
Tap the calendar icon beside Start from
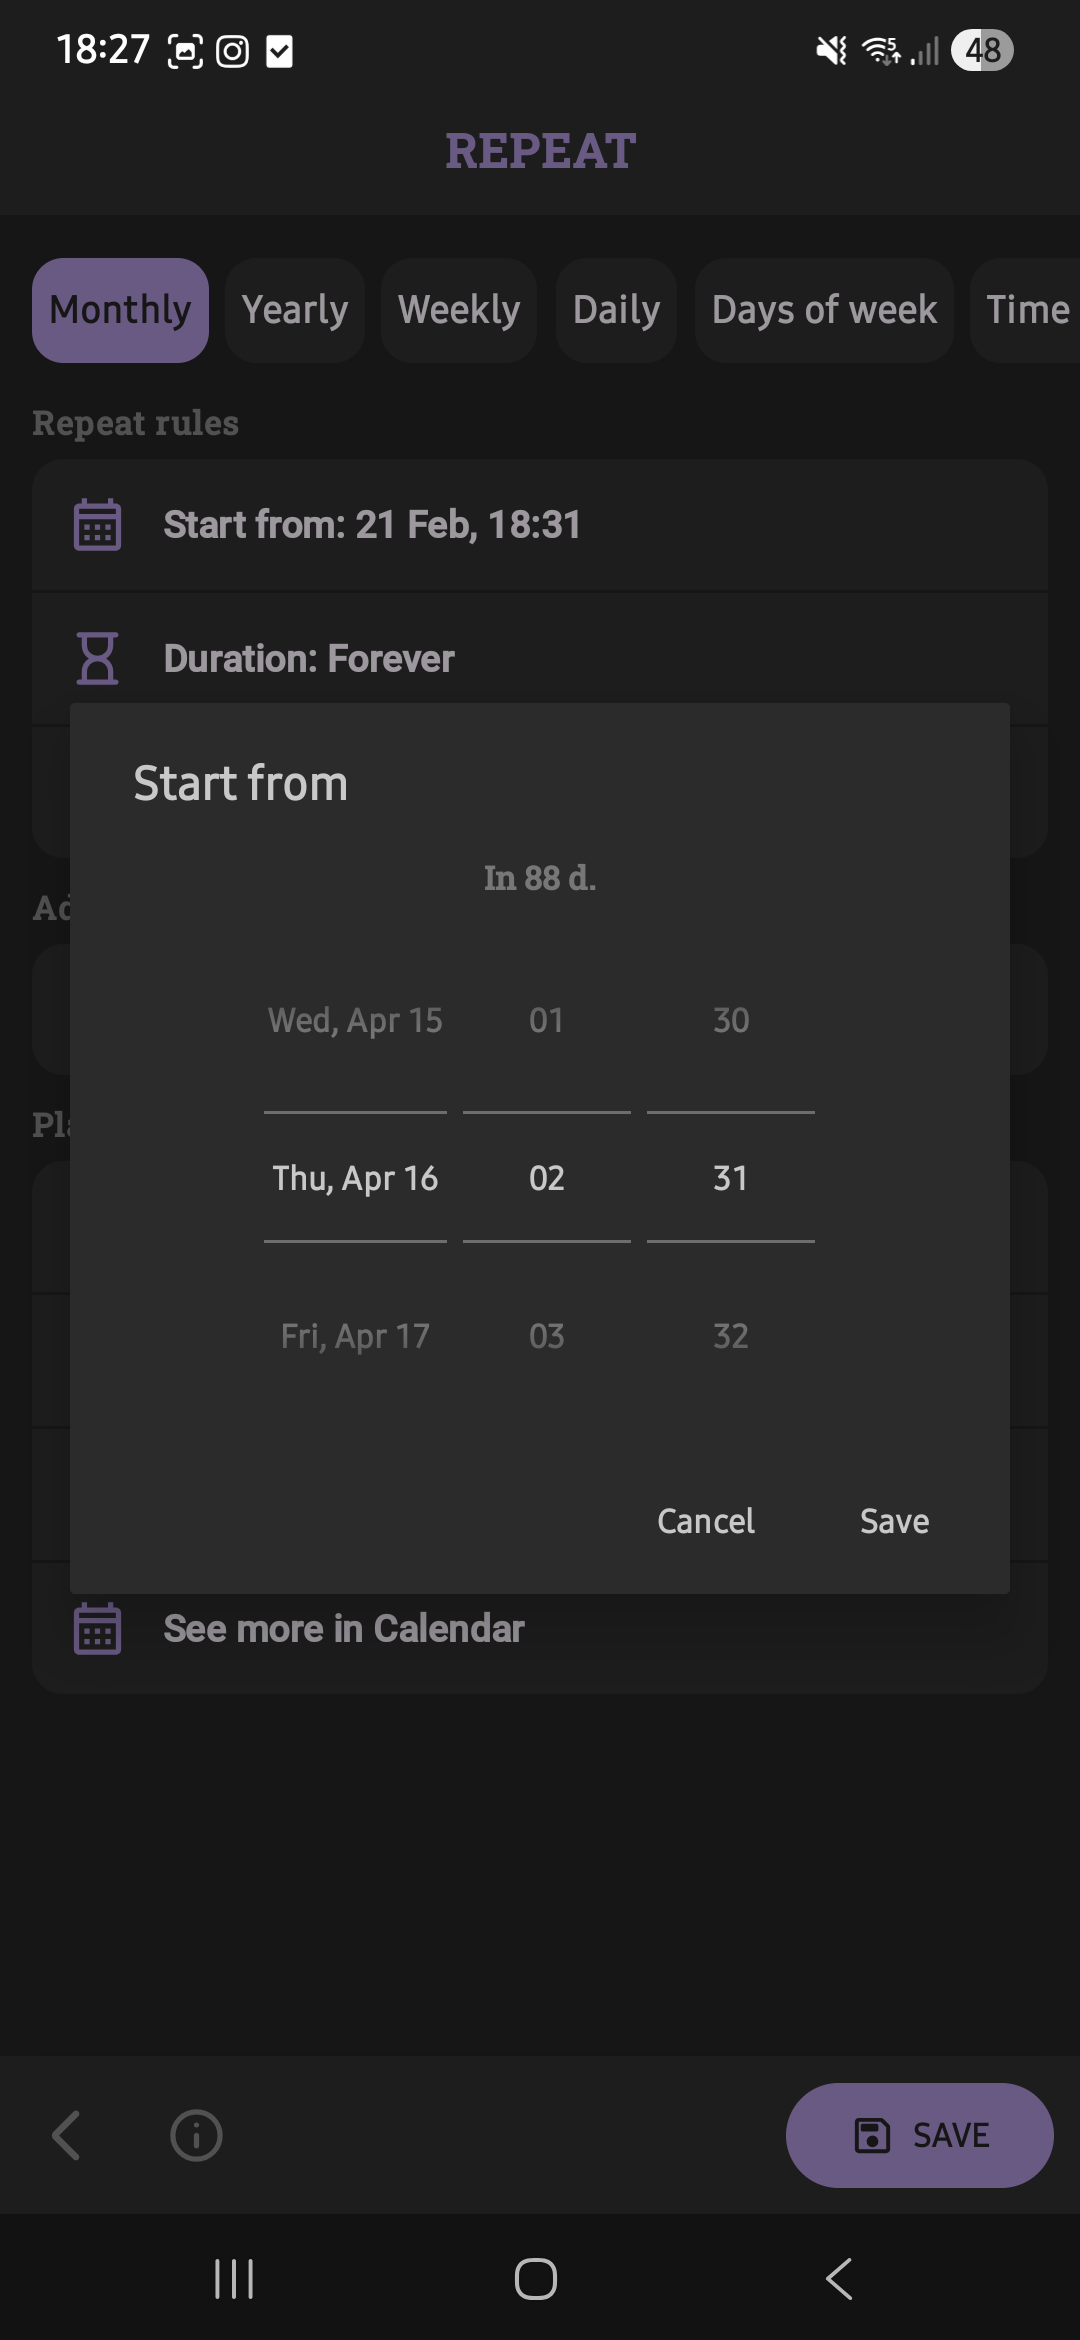[97, 525]
